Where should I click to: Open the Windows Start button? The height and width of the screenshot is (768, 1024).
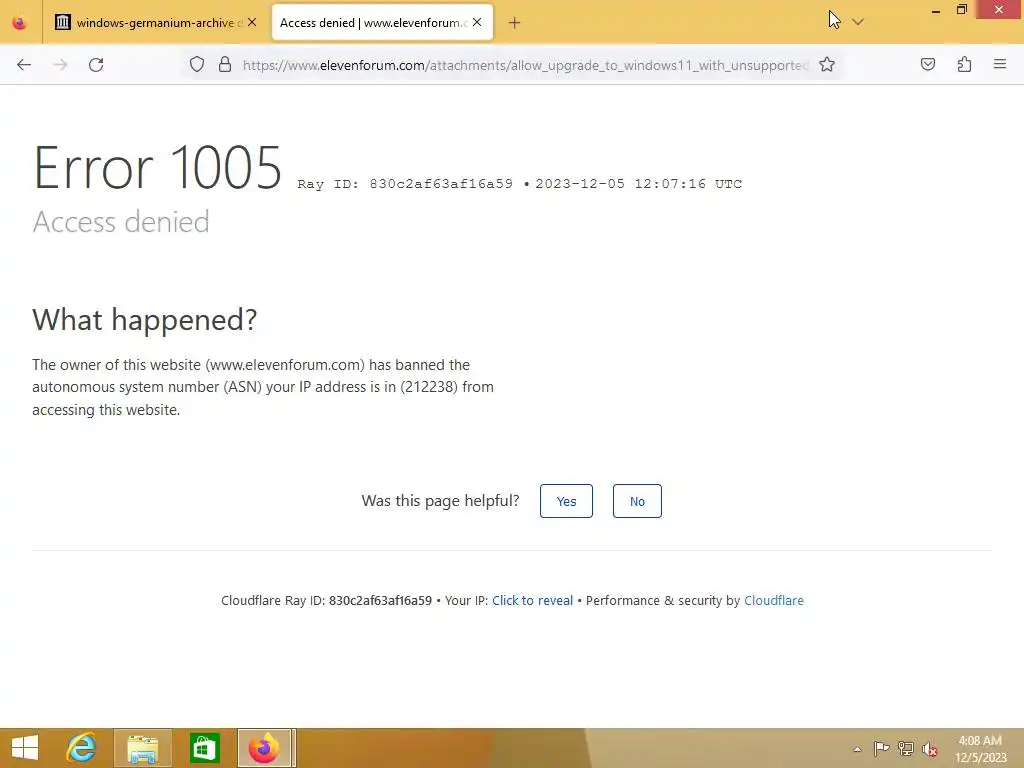tap(25, 748)
